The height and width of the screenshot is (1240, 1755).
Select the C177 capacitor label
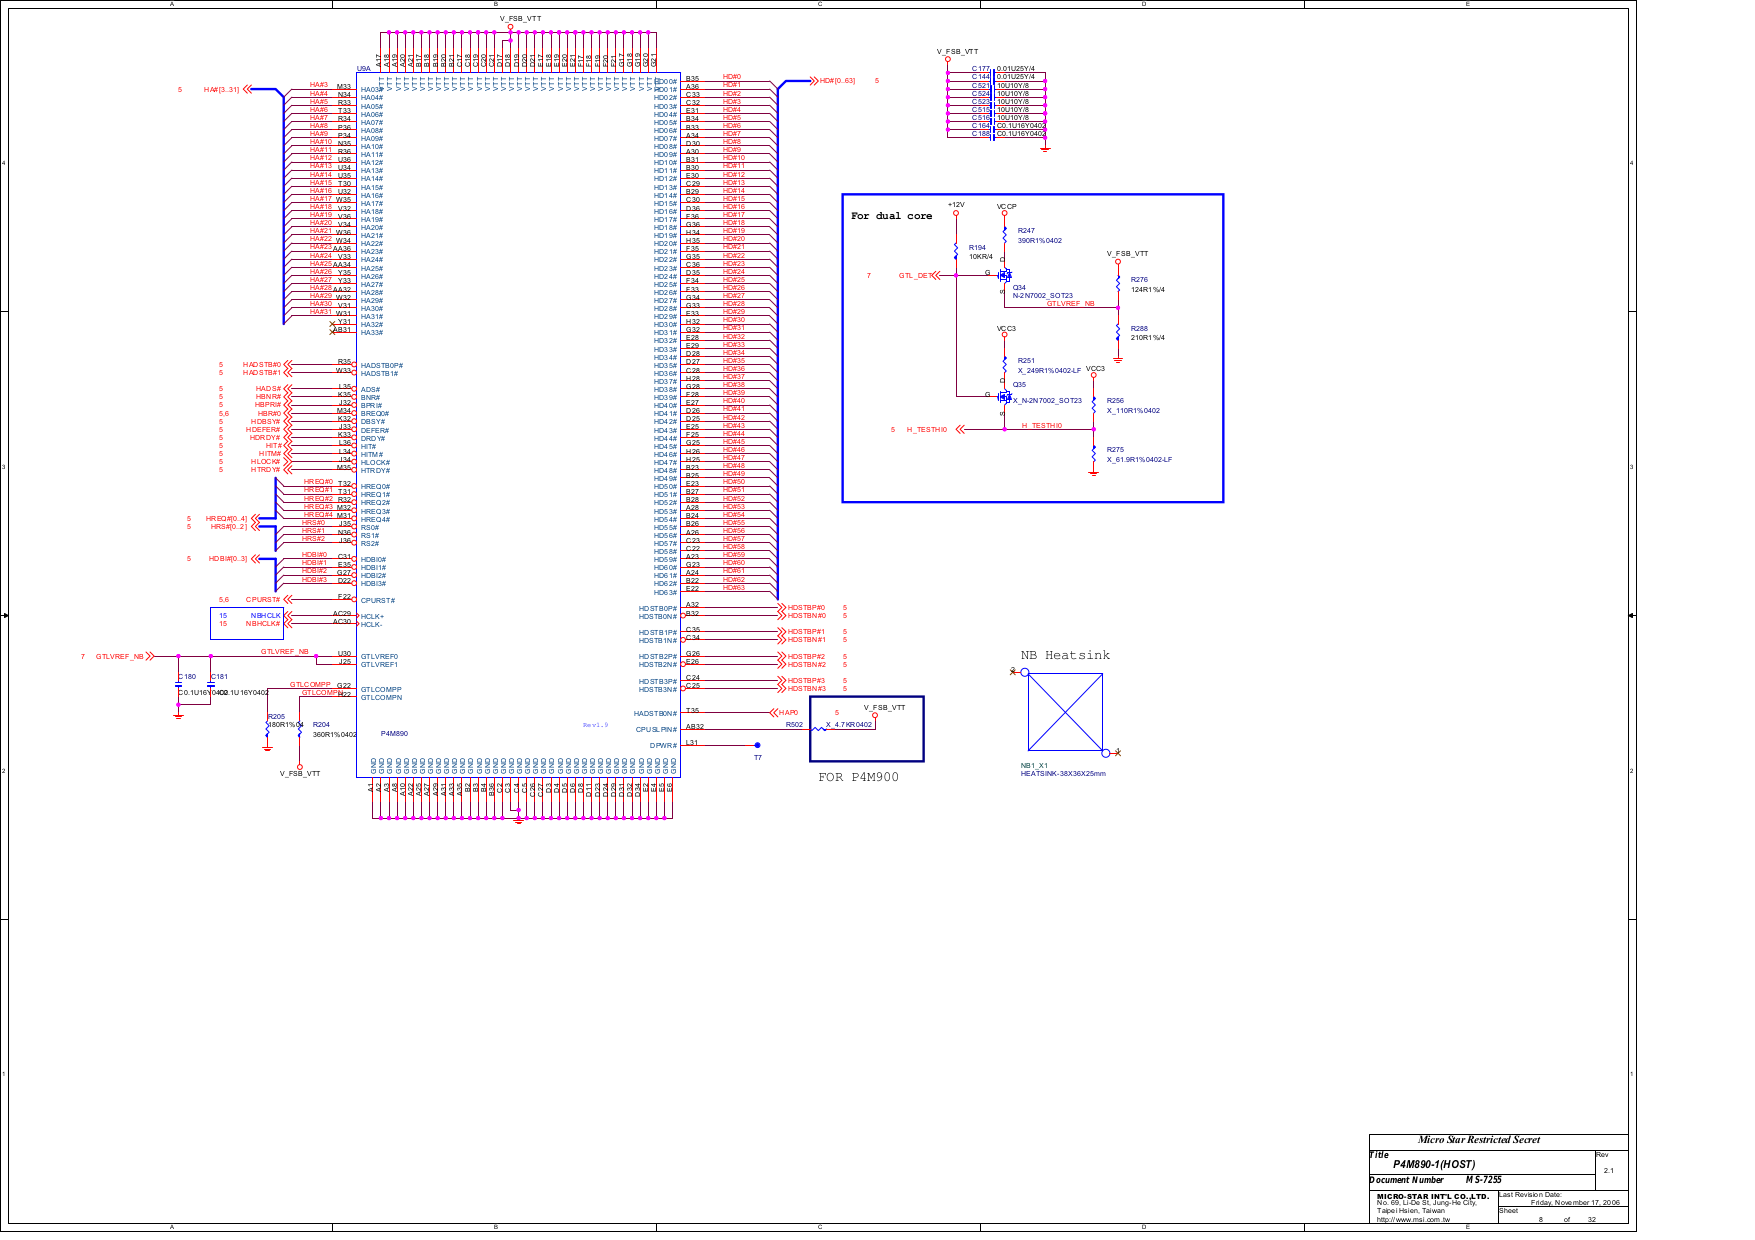tap(981, 69)
